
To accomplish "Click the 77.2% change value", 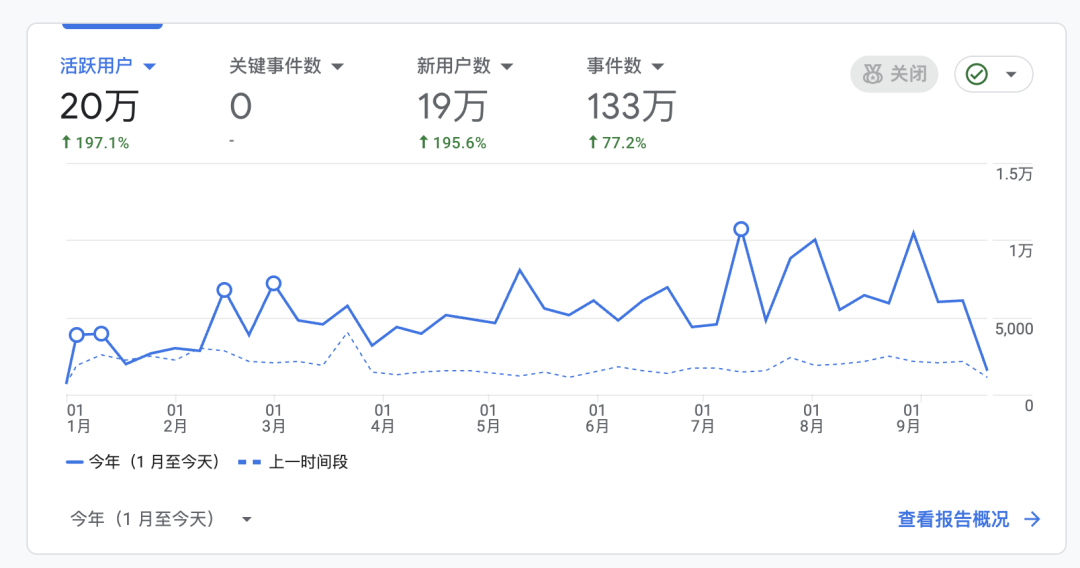I will click(x=617, y=143).
